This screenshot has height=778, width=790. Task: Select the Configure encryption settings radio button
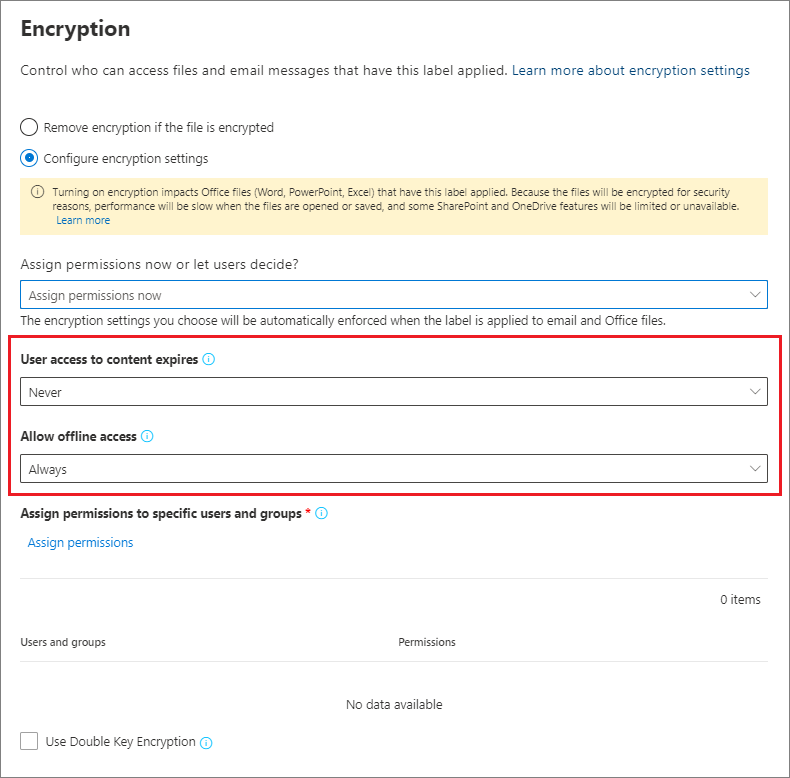(x=30, y=158)
